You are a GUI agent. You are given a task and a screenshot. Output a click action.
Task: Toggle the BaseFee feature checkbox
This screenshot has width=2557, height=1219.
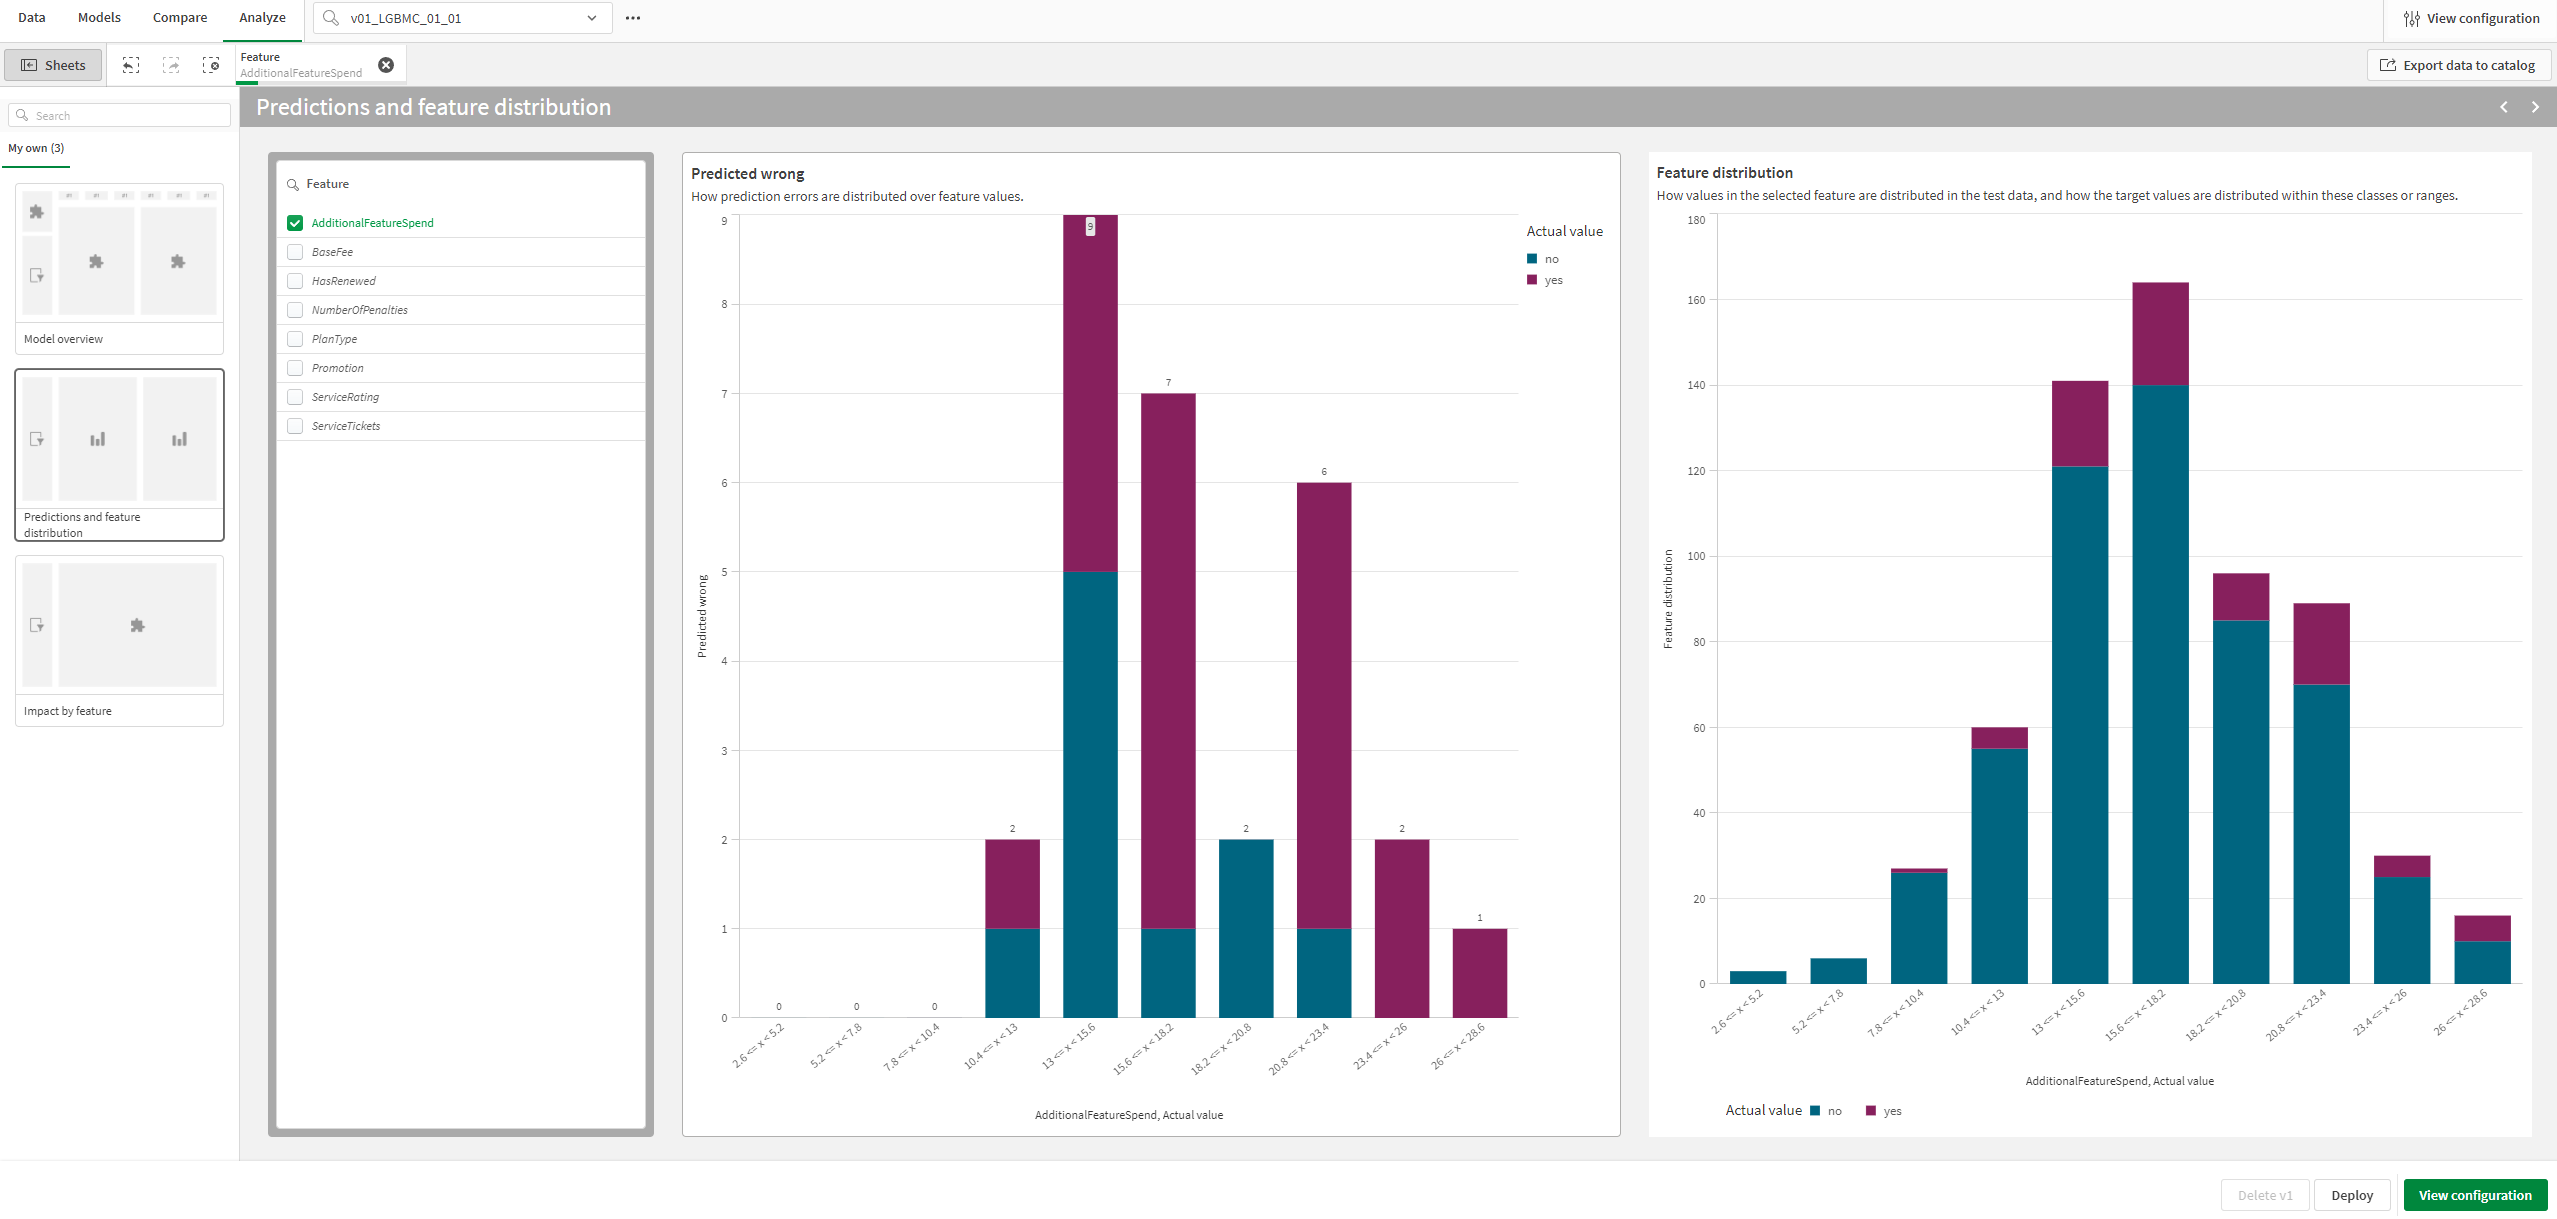point(295,251)
